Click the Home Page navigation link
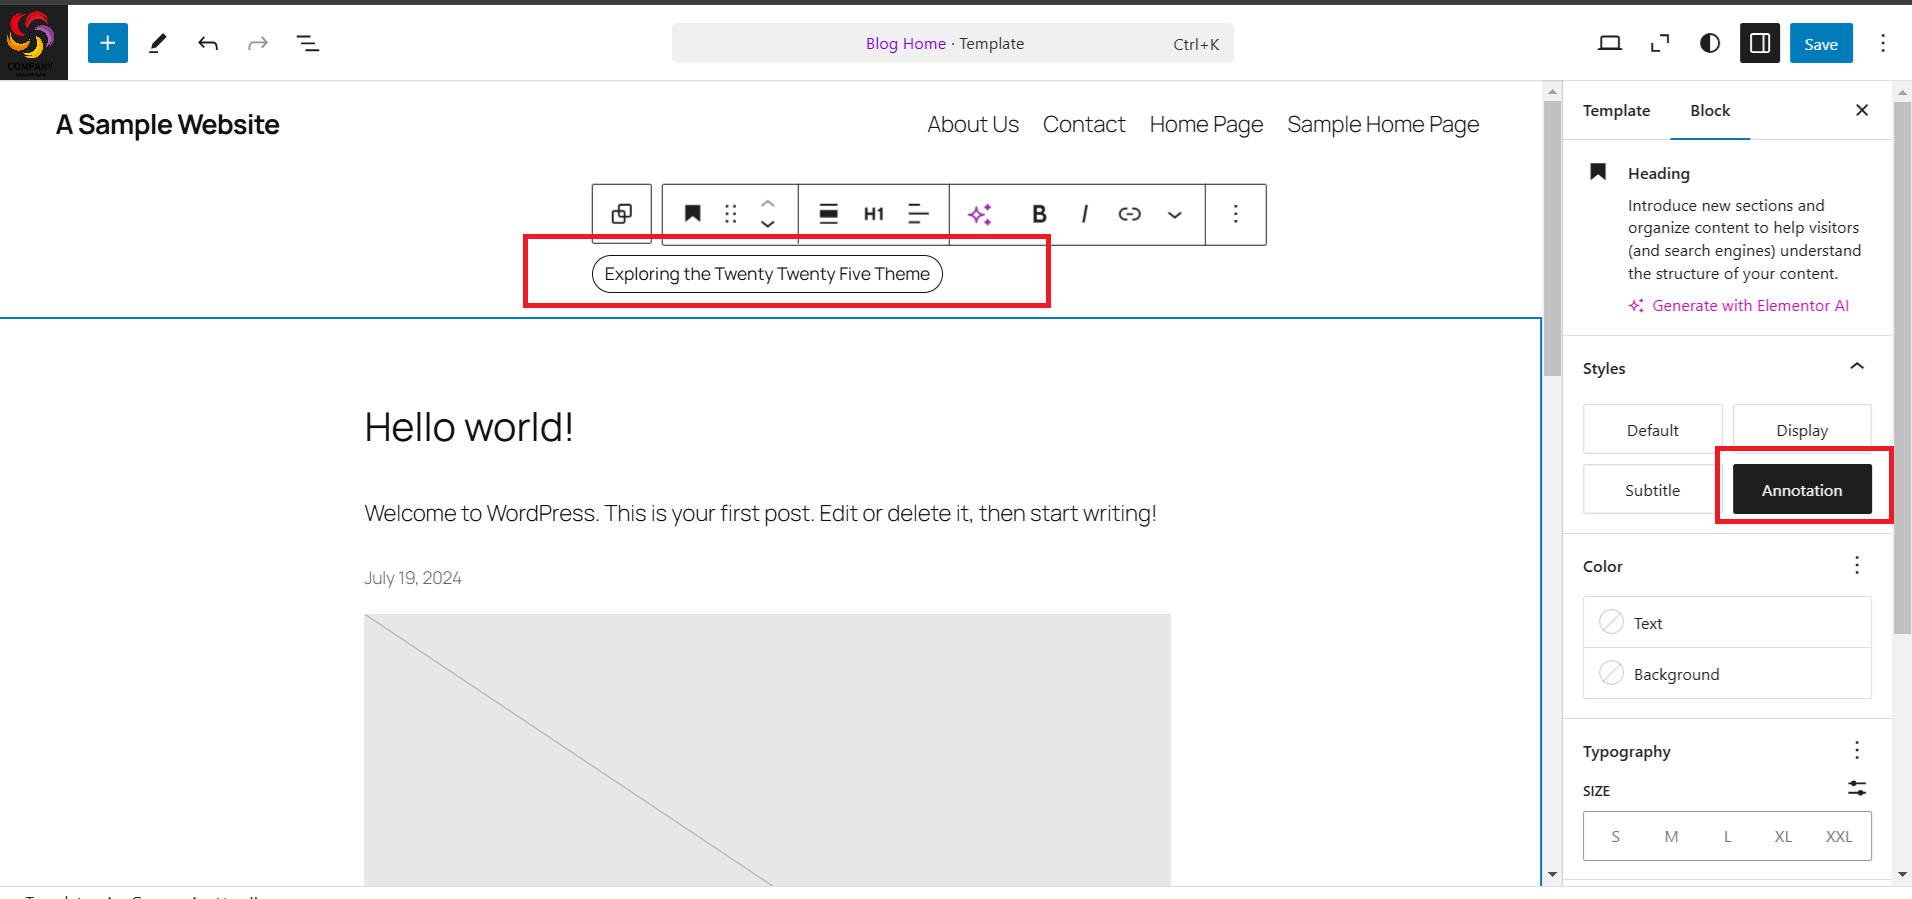 (x=1206, y=124)
